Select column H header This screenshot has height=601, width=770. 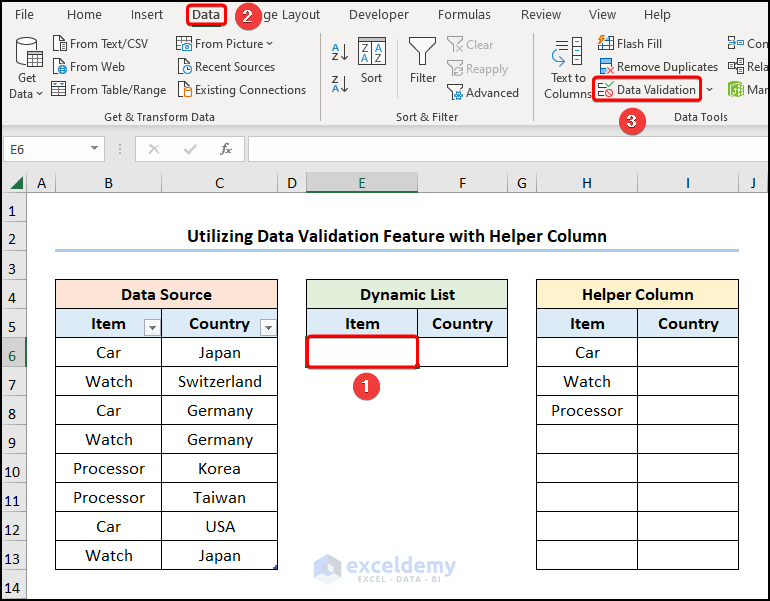point(587,183)
